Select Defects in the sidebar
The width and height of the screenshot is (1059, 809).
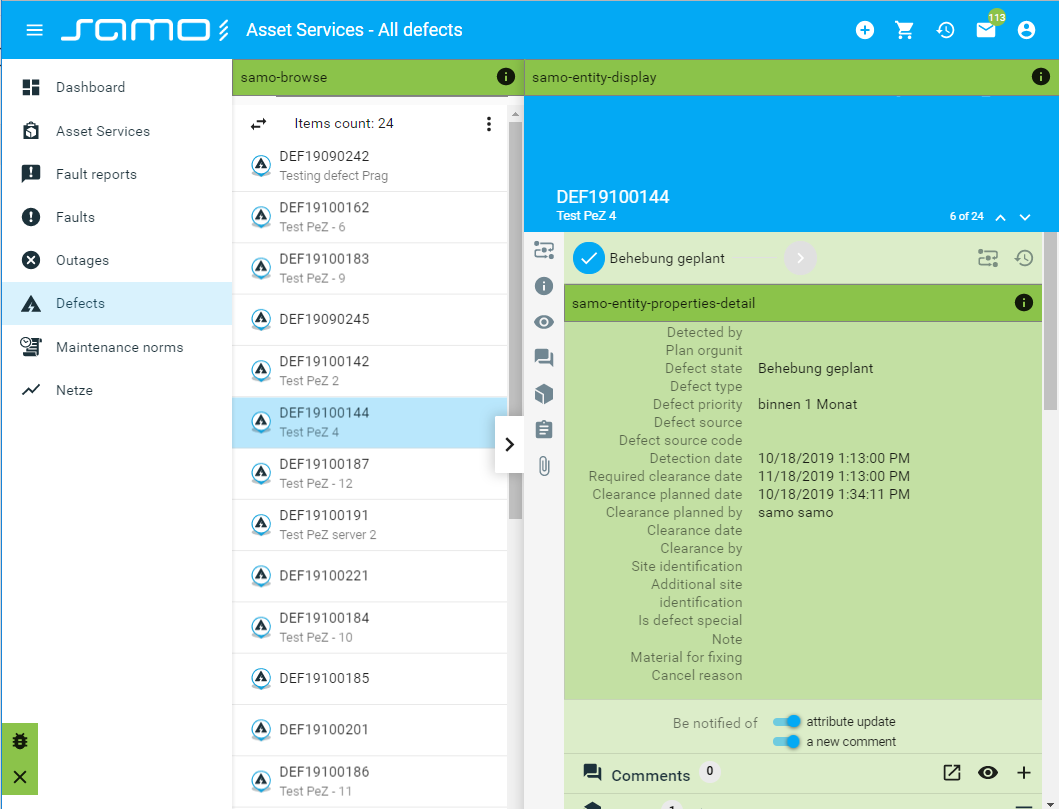[x=116, y=303]
